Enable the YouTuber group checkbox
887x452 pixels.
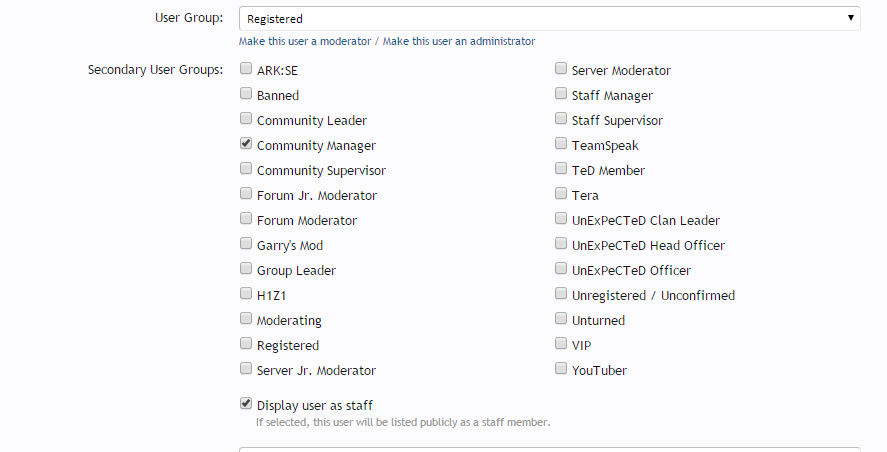(561, 369)
